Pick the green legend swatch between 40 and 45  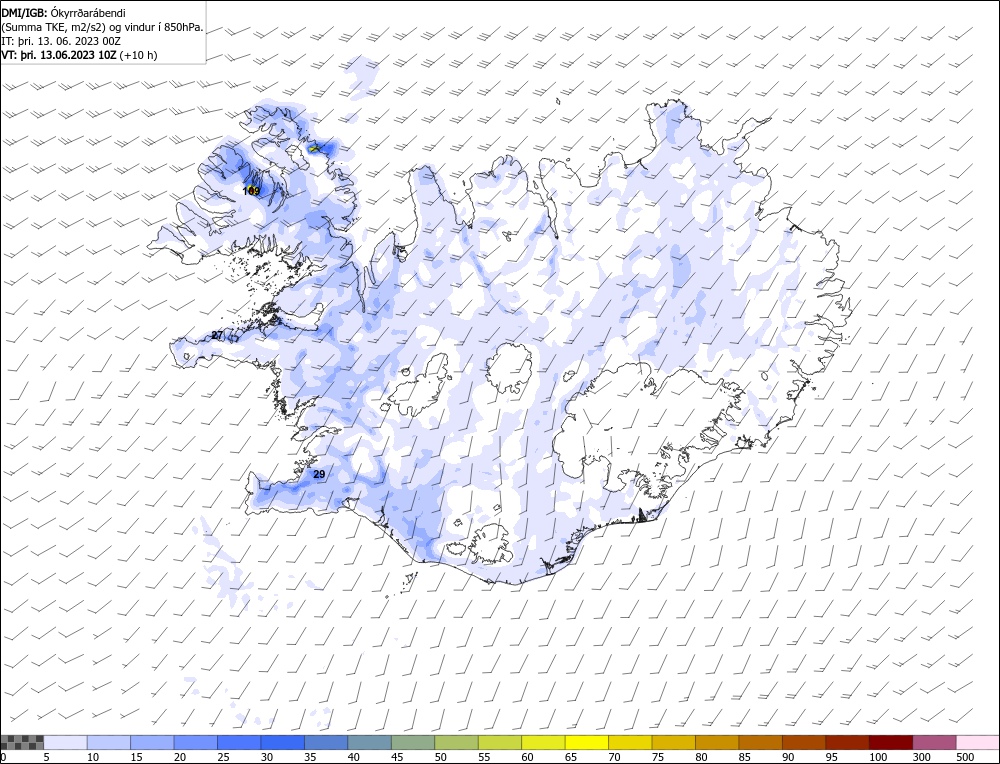click(x=370, y=742)
